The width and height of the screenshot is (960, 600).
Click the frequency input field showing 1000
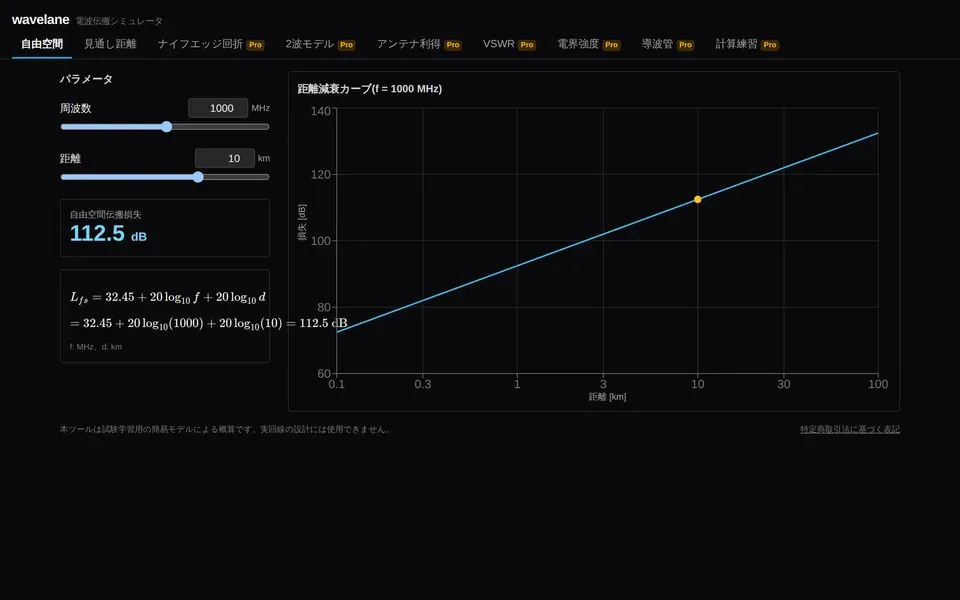coord(218,108)
